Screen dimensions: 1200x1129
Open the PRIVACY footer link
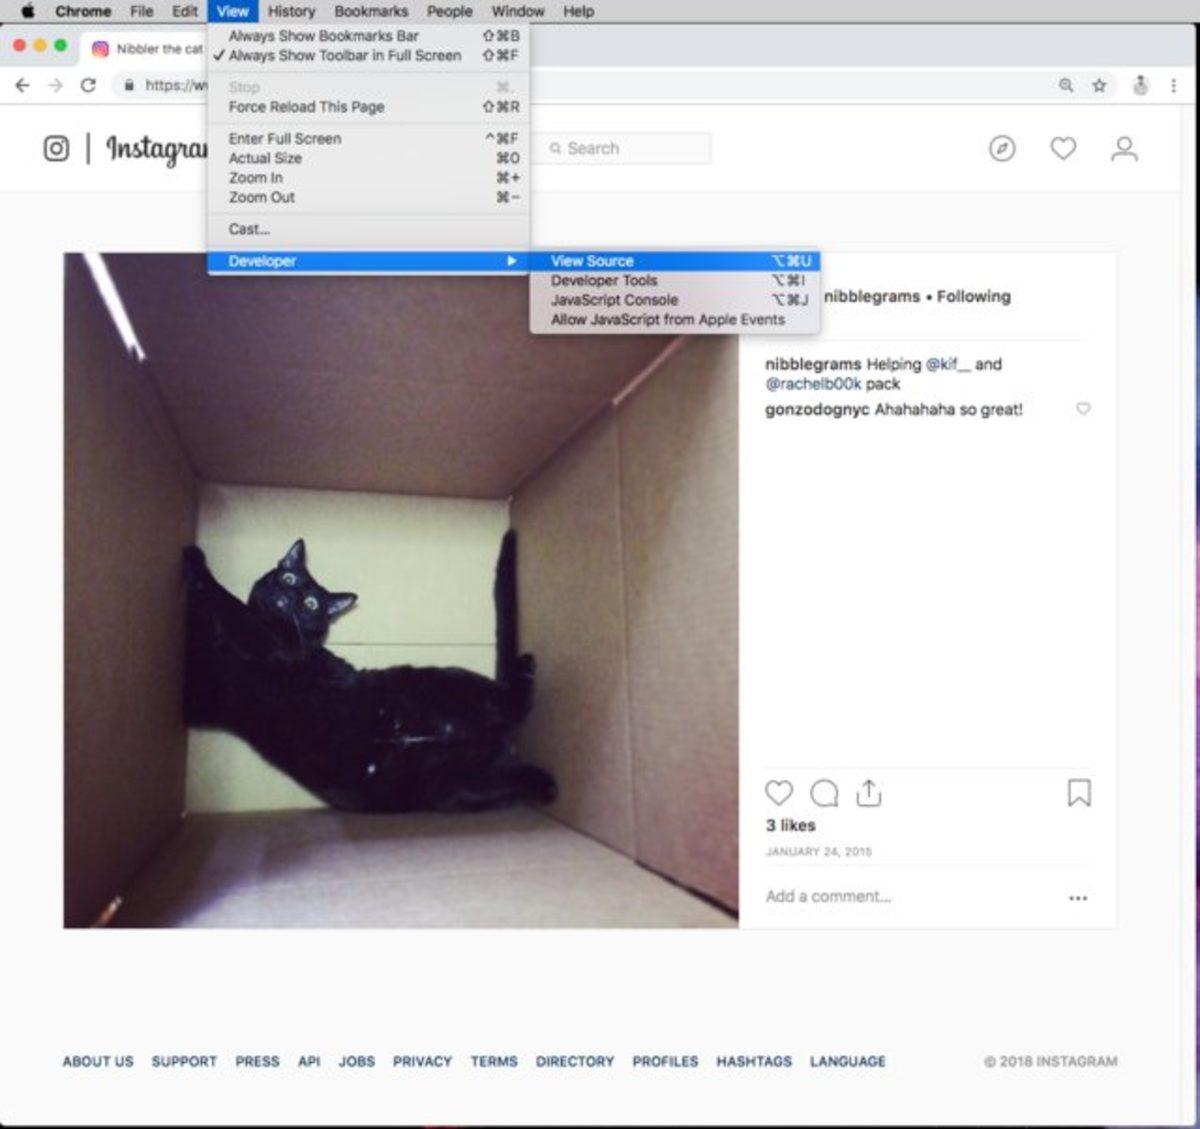coord(422,1061)
